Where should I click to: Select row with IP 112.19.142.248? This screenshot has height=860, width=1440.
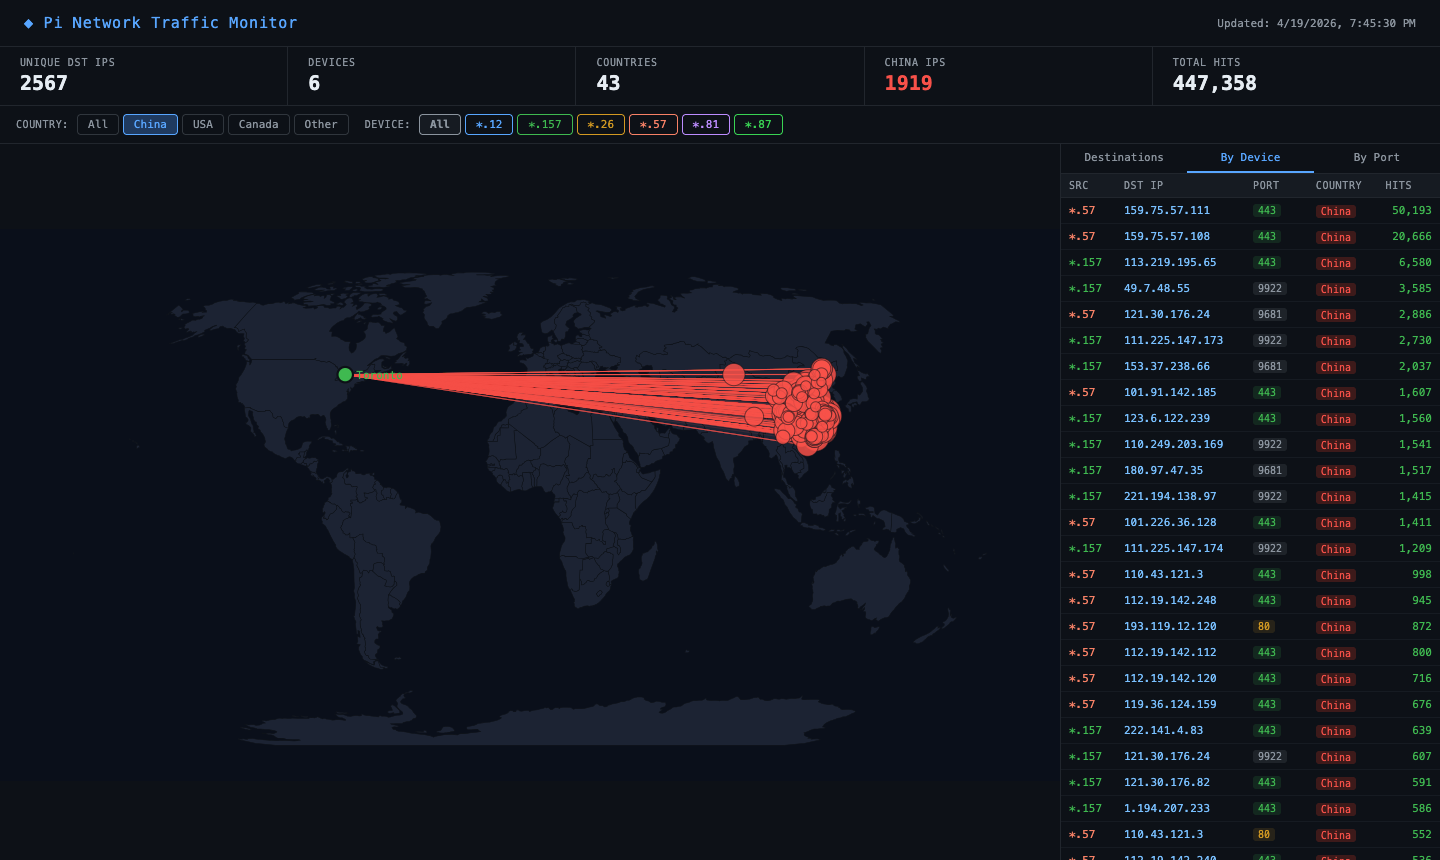pos(1250,601)
